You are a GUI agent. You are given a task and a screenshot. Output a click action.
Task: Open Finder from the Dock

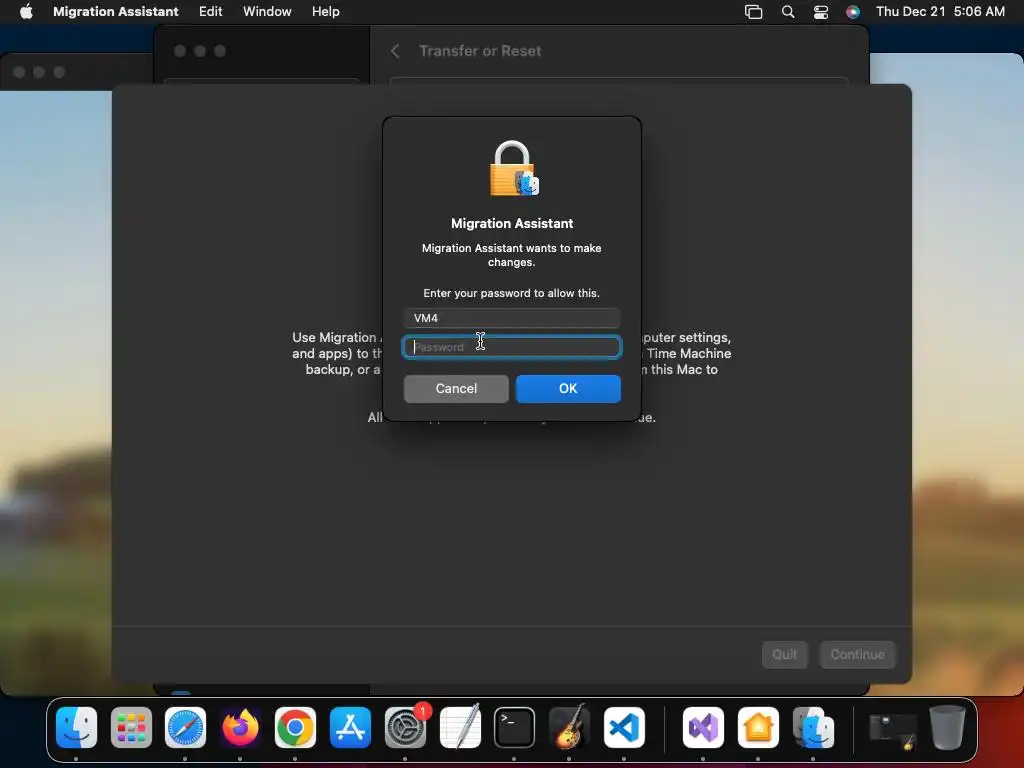coord(76,728)
